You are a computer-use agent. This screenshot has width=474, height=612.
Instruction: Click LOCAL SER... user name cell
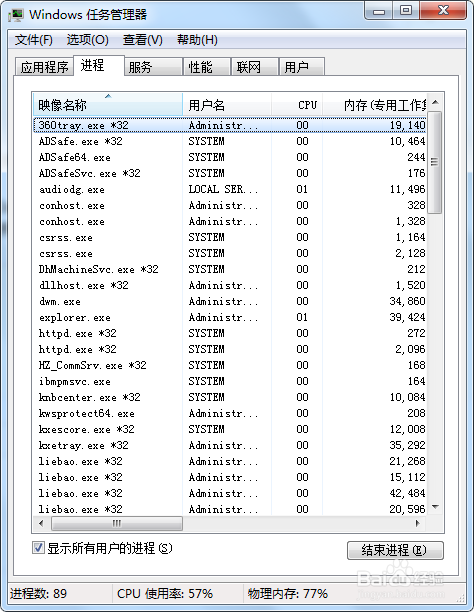223,189
